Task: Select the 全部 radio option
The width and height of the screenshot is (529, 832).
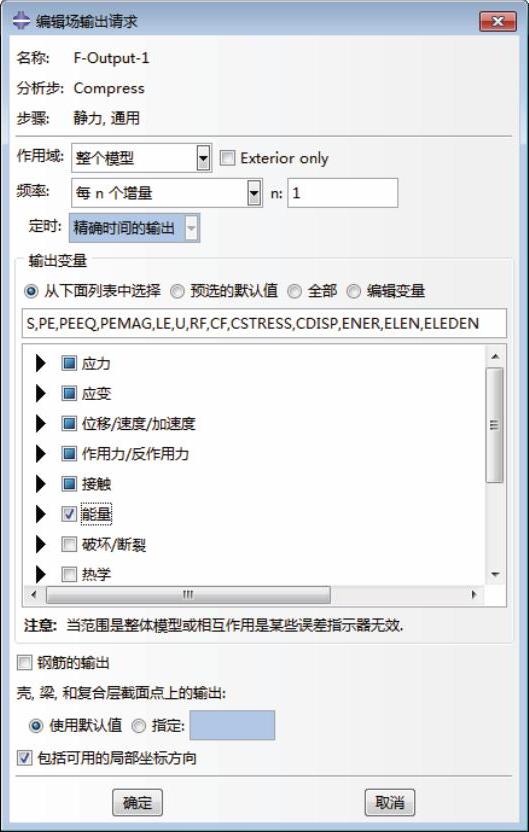Action: 294,291
